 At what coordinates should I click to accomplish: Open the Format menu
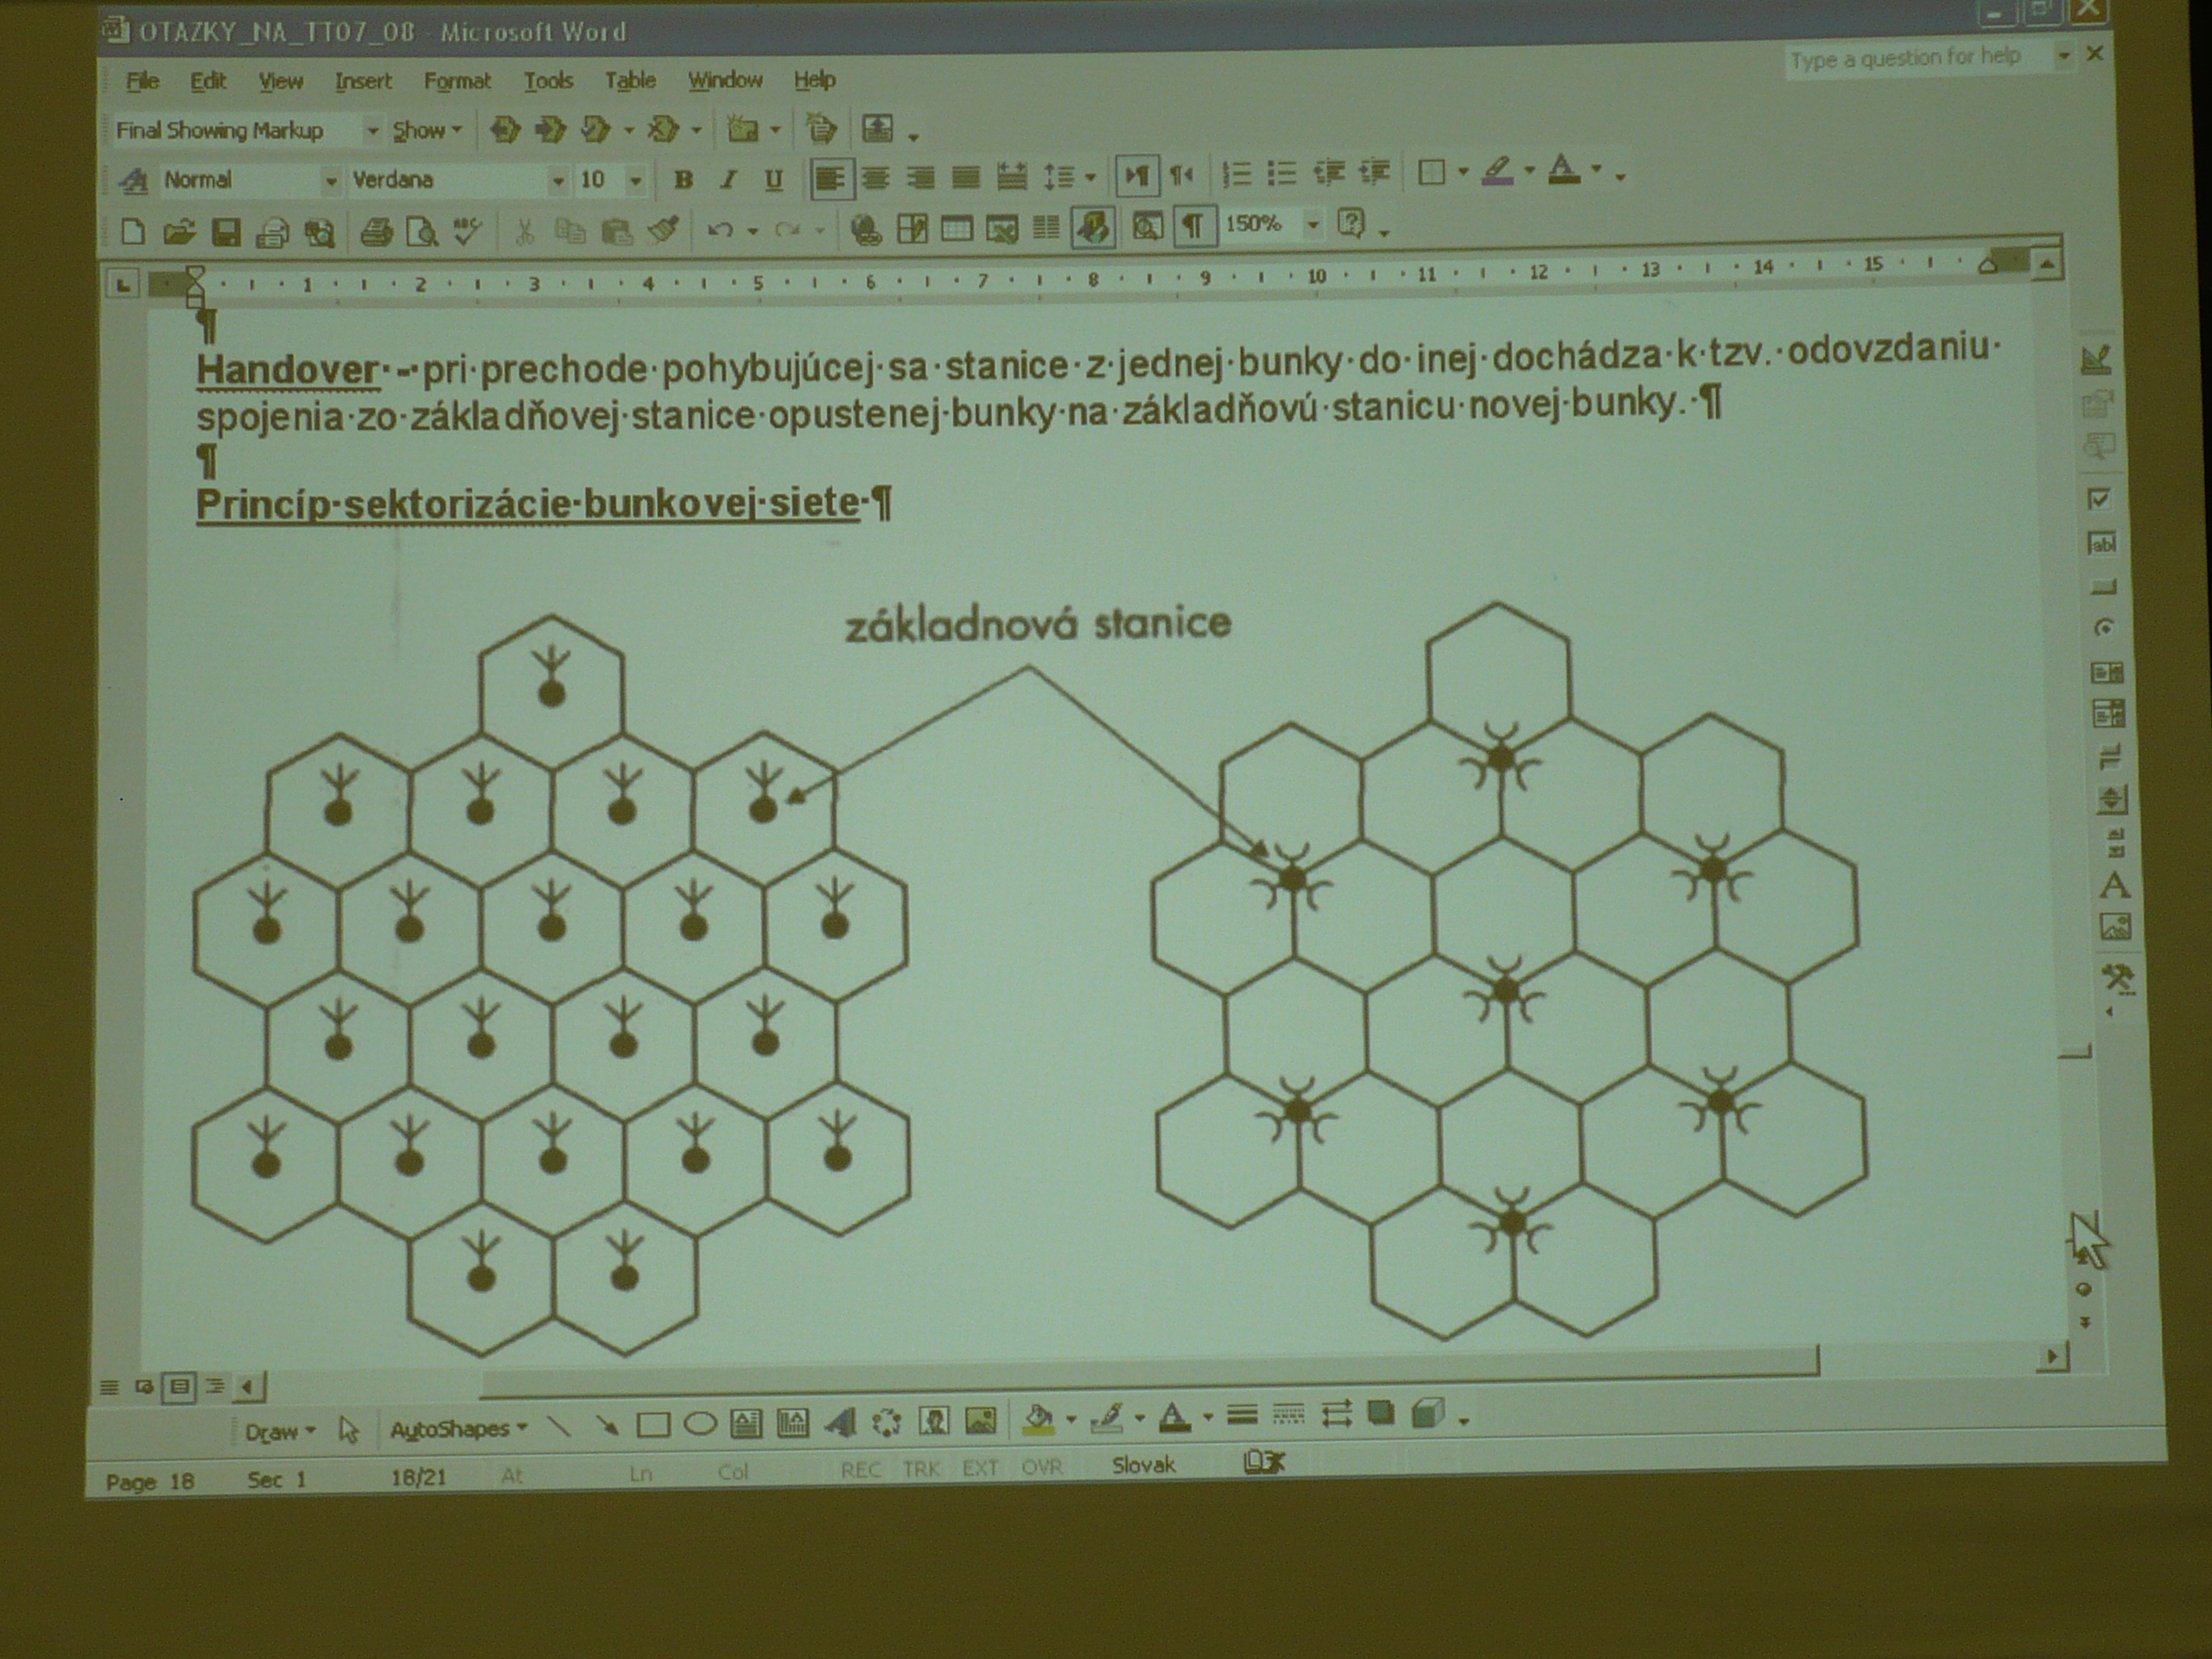(457, 81)
